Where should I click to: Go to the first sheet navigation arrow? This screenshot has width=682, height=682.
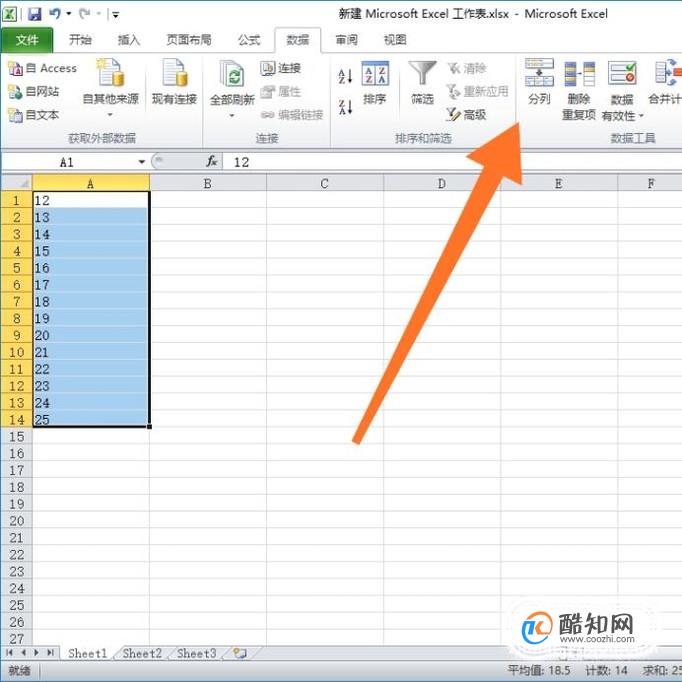tap(9, 652)
